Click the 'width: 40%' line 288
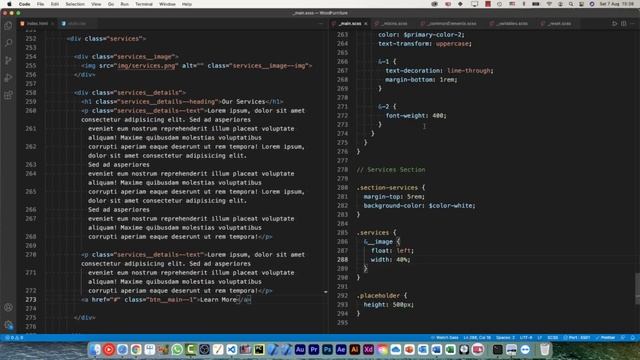 coord(390,260)
